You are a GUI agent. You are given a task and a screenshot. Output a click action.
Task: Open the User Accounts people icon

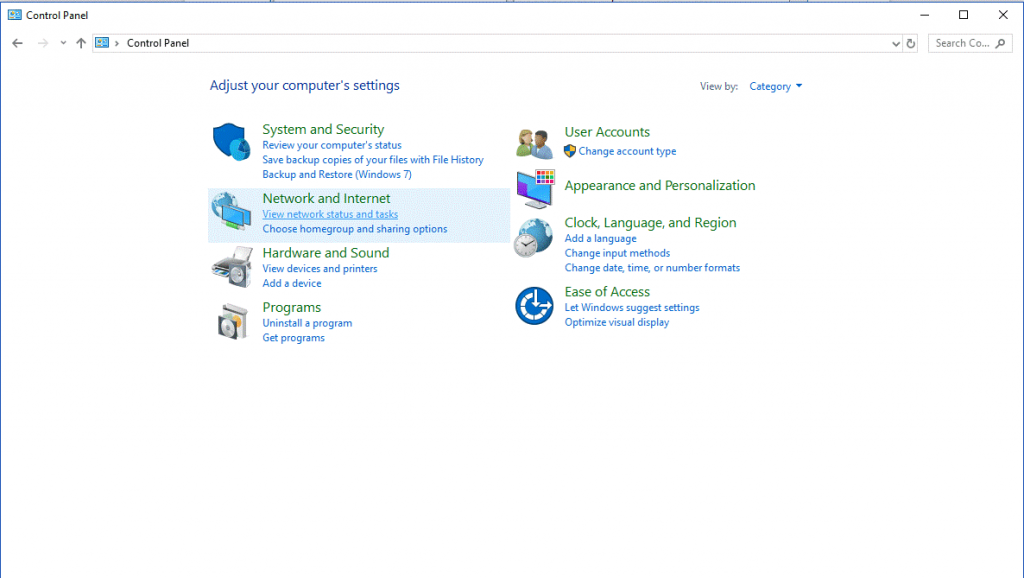pos(534,144)
